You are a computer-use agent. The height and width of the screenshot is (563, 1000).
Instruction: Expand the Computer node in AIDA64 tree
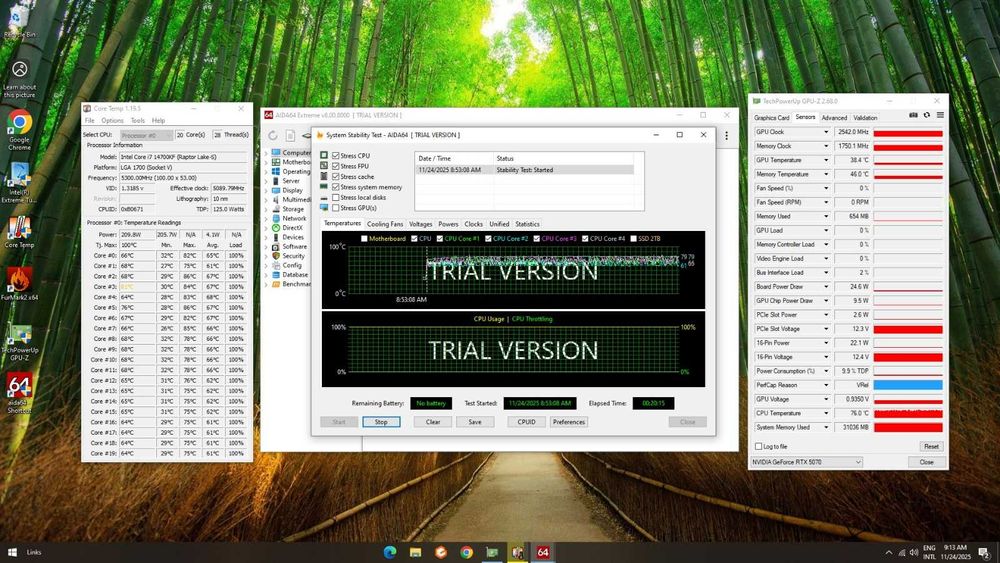pos(266,152)
